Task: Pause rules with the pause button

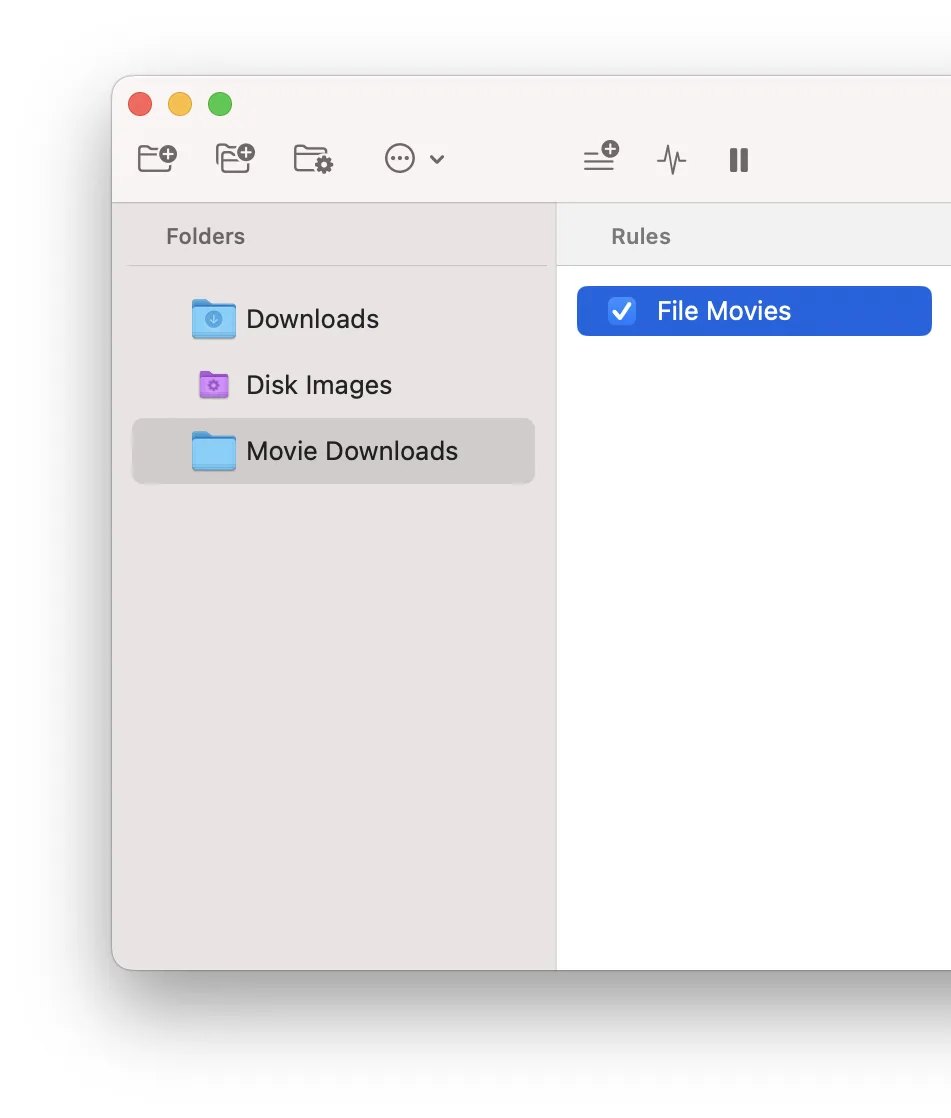Action: click(x=739, y=160)
